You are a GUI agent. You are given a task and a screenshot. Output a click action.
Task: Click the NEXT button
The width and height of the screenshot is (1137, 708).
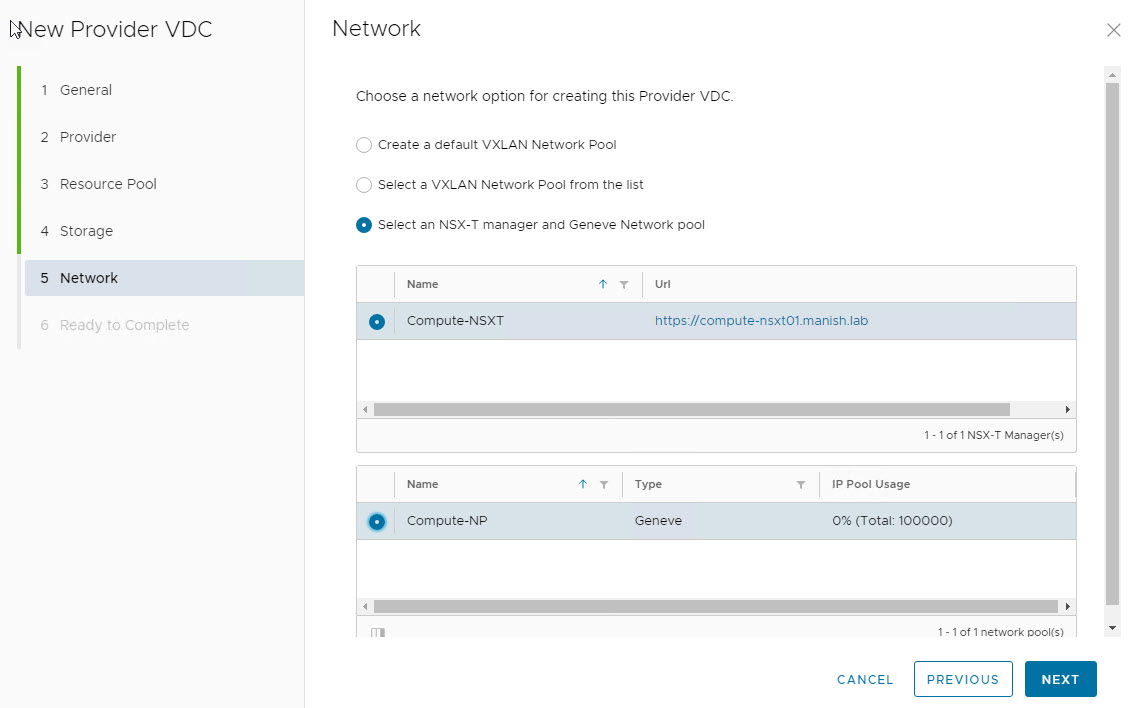[x=1060, y=679]
